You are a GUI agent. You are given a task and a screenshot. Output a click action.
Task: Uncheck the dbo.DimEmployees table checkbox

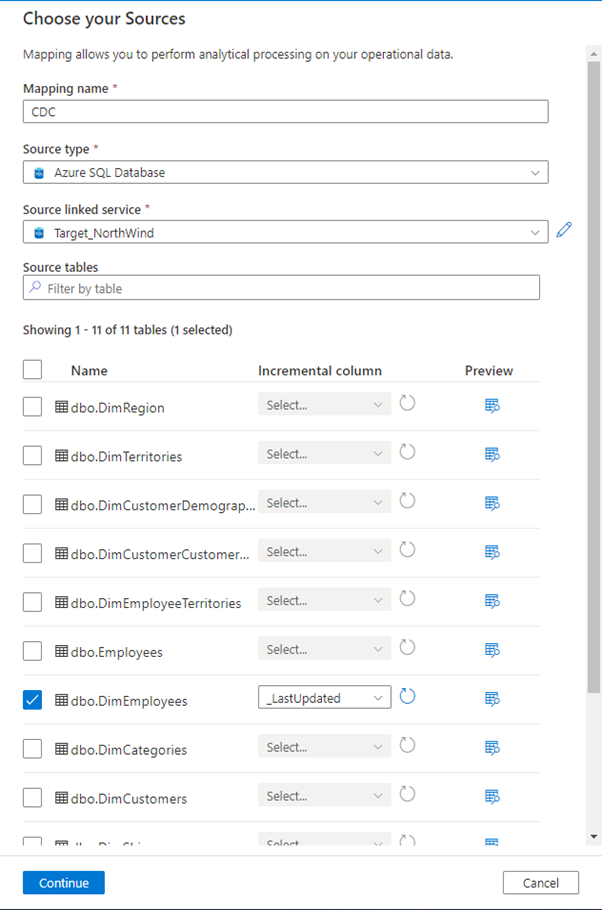click(33, 699)
